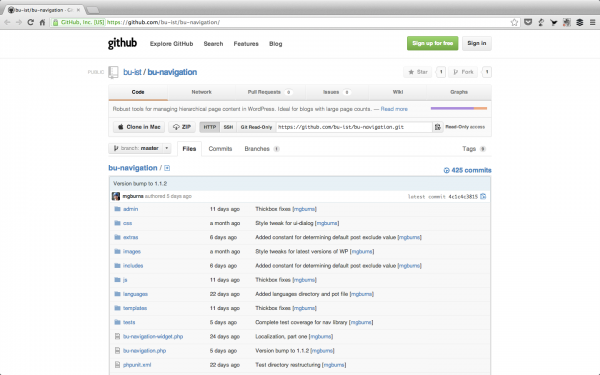Click the github logo
This screenshot has width=600, height=375.
point(122,43)
